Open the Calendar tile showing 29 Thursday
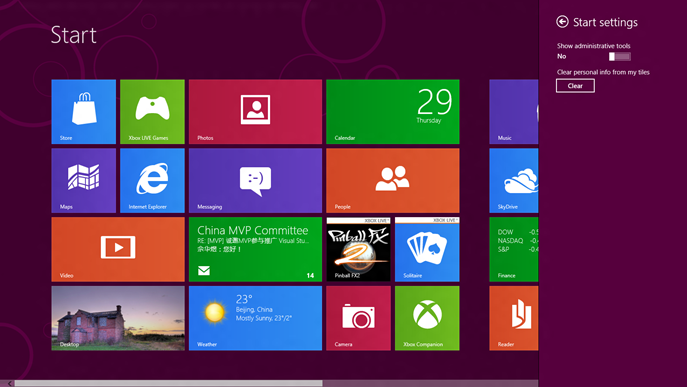687x387 pixels. [393, 112]
